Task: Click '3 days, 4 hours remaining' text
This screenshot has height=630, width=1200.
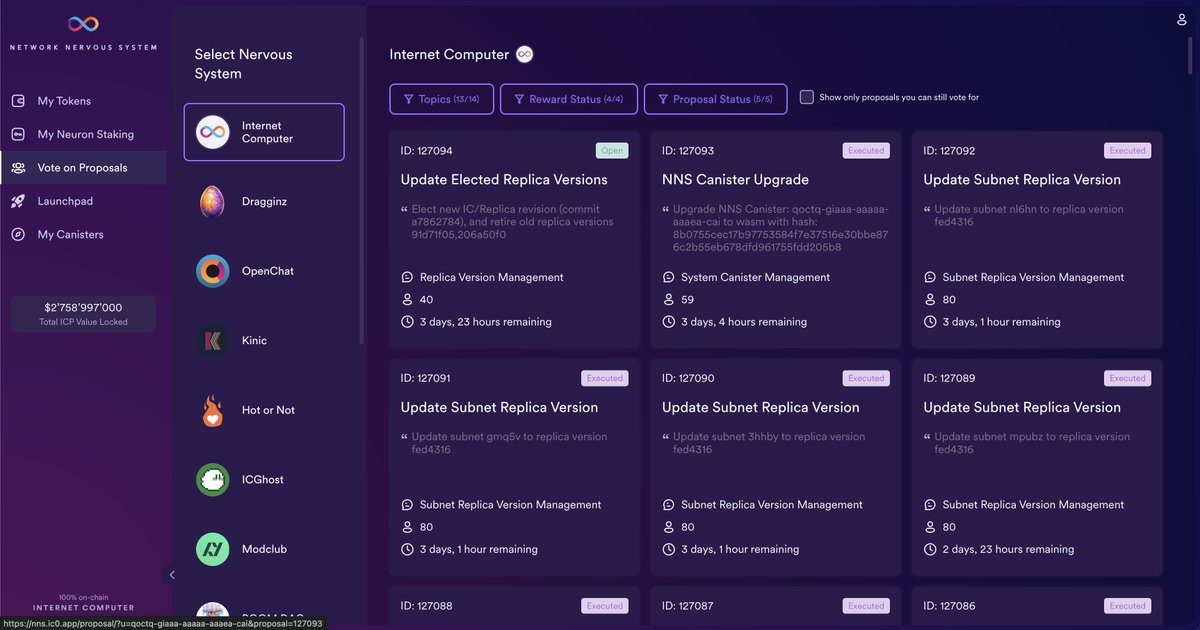Action: [744, 322]
